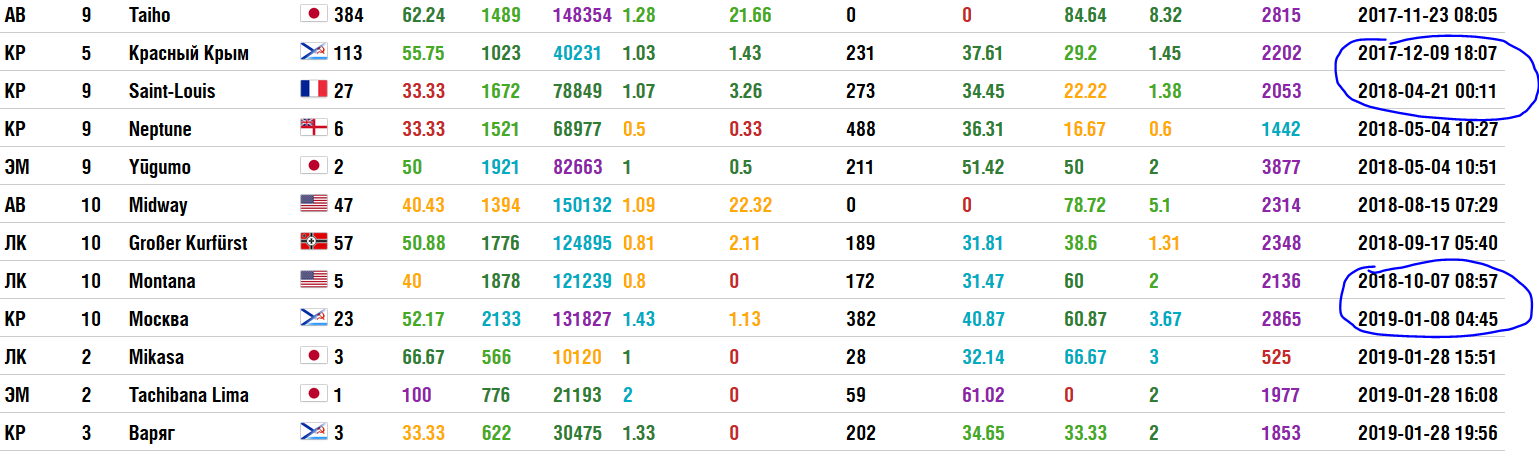This screenshot has height=459, width=1539.
Task: Click the damage value 30475 for Варяг
Action: [577, 433]
